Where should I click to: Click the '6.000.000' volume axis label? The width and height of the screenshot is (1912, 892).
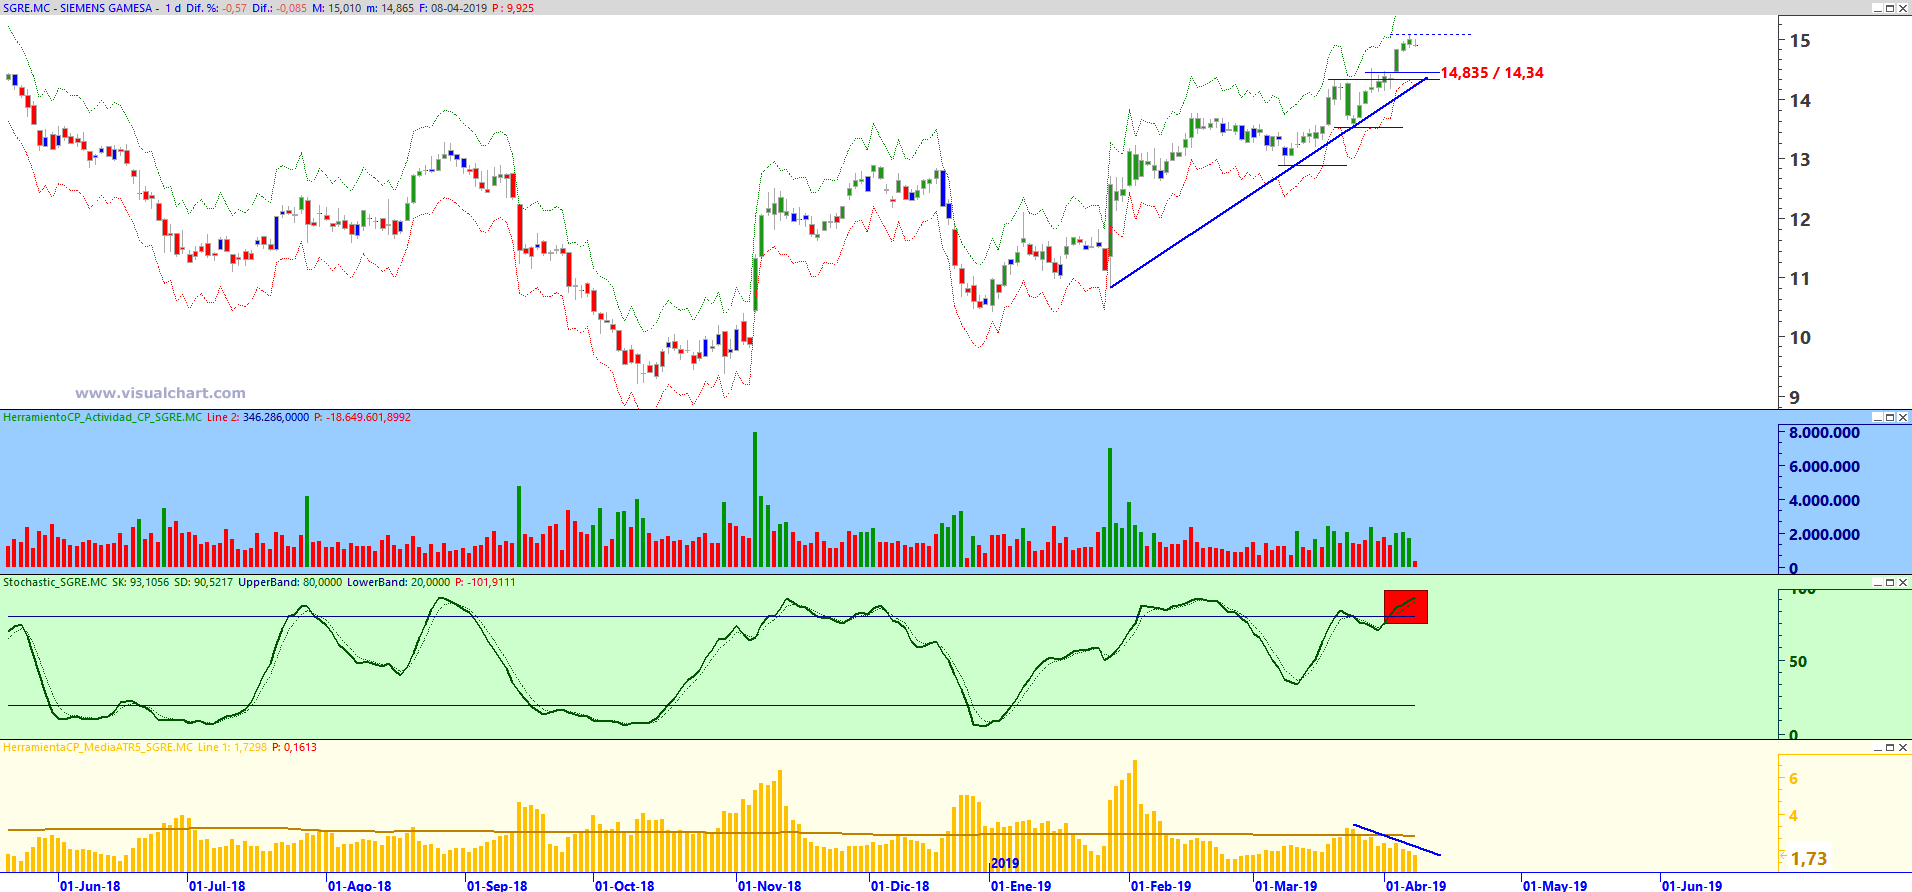(1824, 467)
